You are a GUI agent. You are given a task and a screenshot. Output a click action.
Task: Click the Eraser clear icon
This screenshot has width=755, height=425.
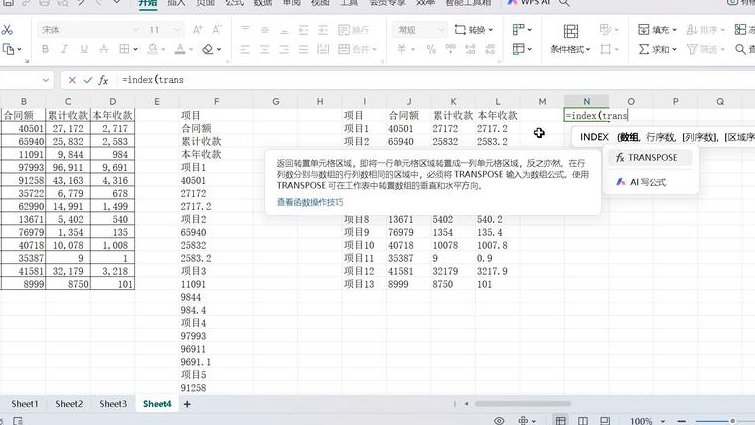pos(208,49)
